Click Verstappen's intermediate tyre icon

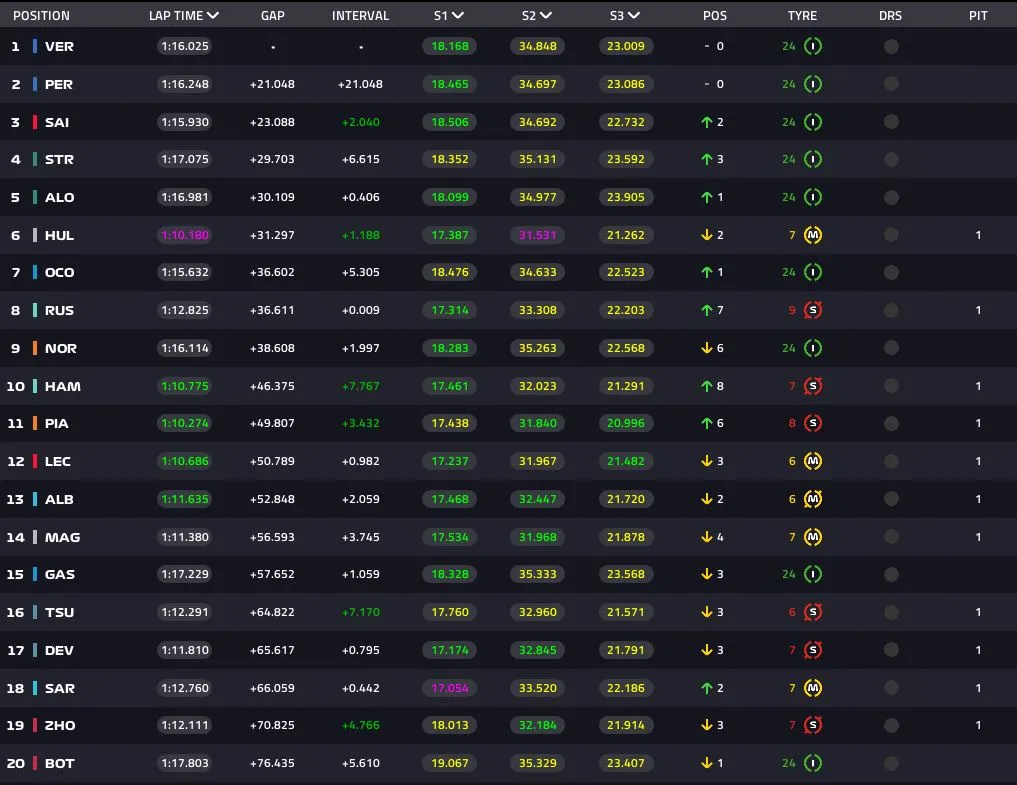tap(814, 47)
